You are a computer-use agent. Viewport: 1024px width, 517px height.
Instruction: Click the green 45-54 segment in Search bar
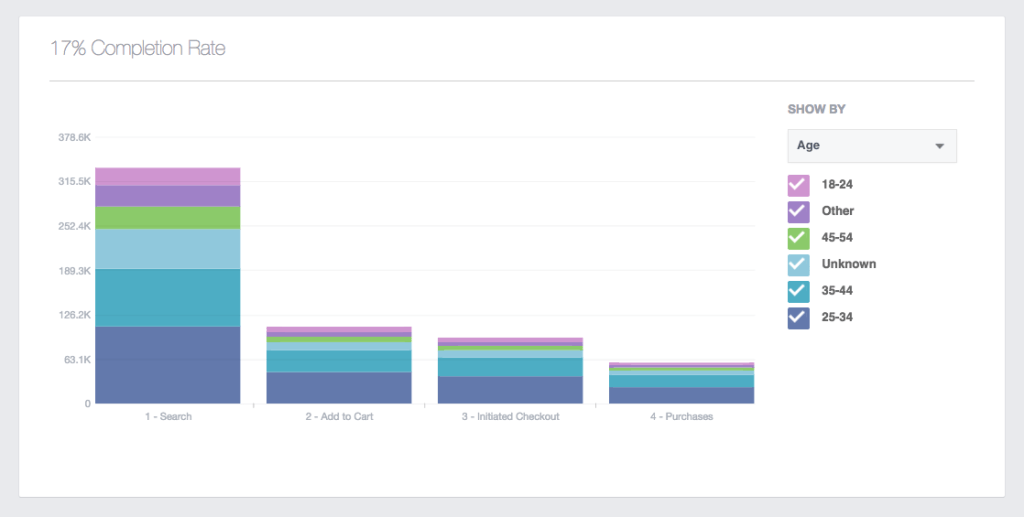(x=168, y=217)
